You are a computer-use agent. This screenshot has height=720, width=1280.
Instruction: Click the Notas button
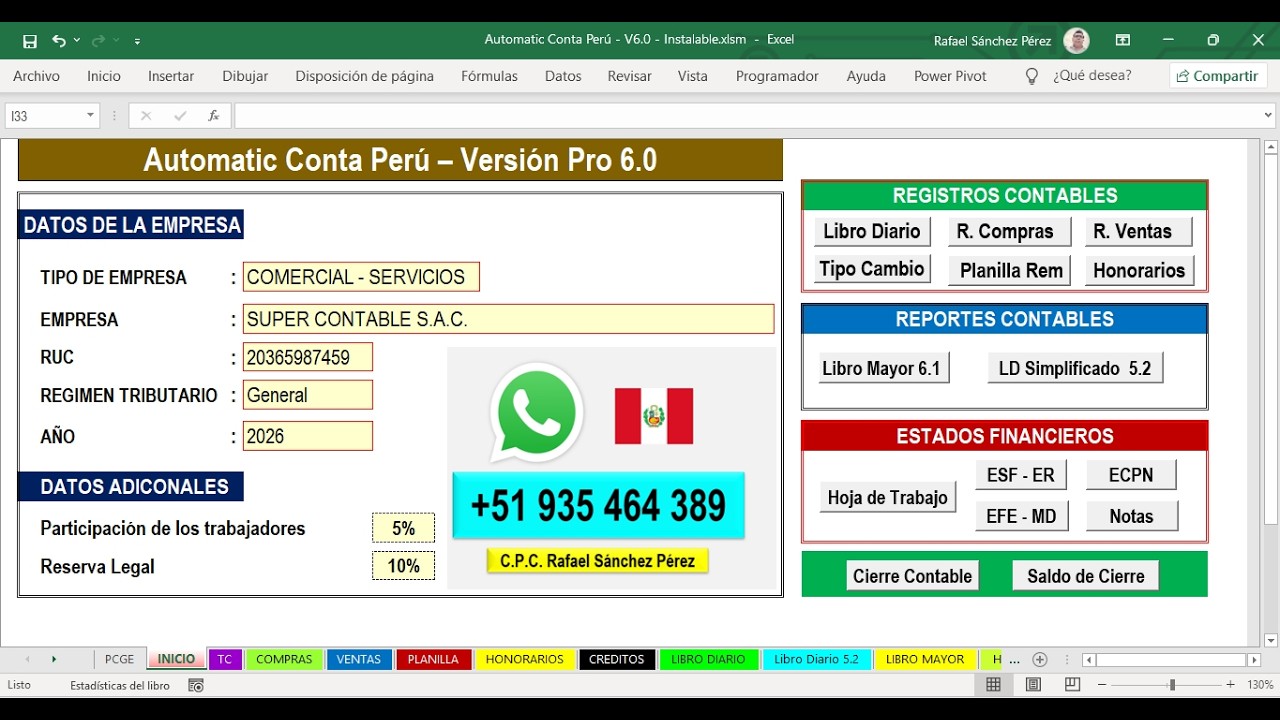tap(1131, 516)
